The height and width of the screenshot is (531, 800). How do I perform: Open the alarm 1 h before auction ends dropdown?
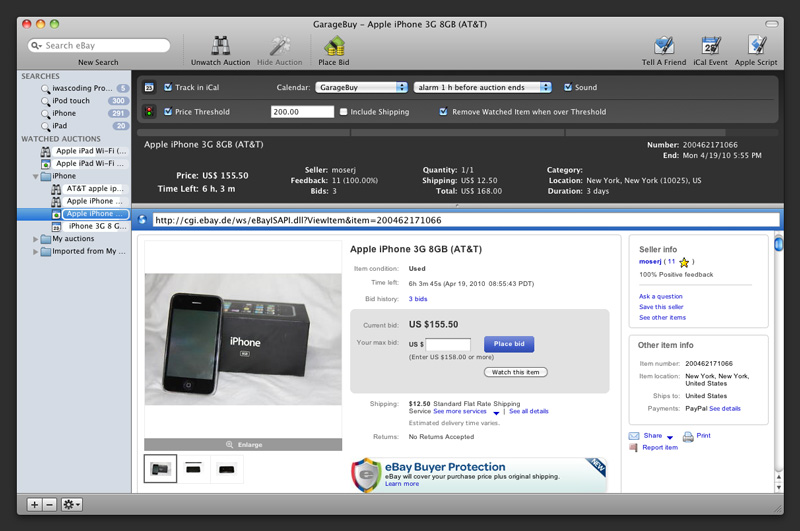[483, 87]
